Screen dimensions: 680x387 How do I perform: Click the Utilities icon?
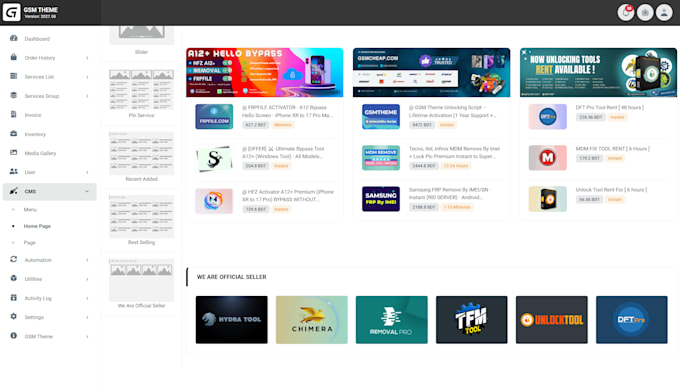click(x=13, y=279)
